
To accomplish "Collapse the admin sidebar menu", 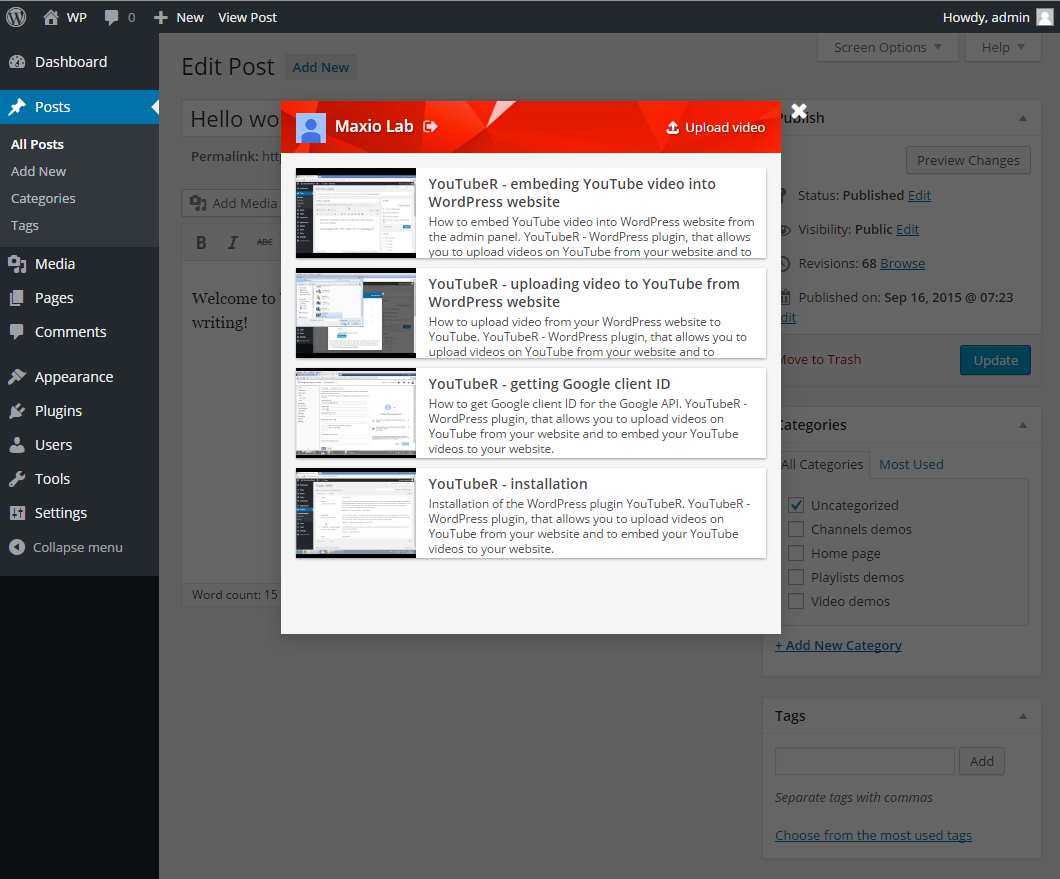I will (66, 547).
